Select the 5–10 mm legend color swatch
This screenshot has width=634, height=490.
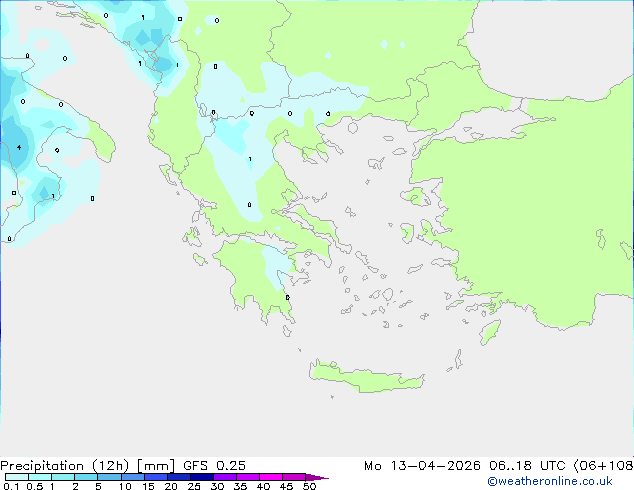109,477
